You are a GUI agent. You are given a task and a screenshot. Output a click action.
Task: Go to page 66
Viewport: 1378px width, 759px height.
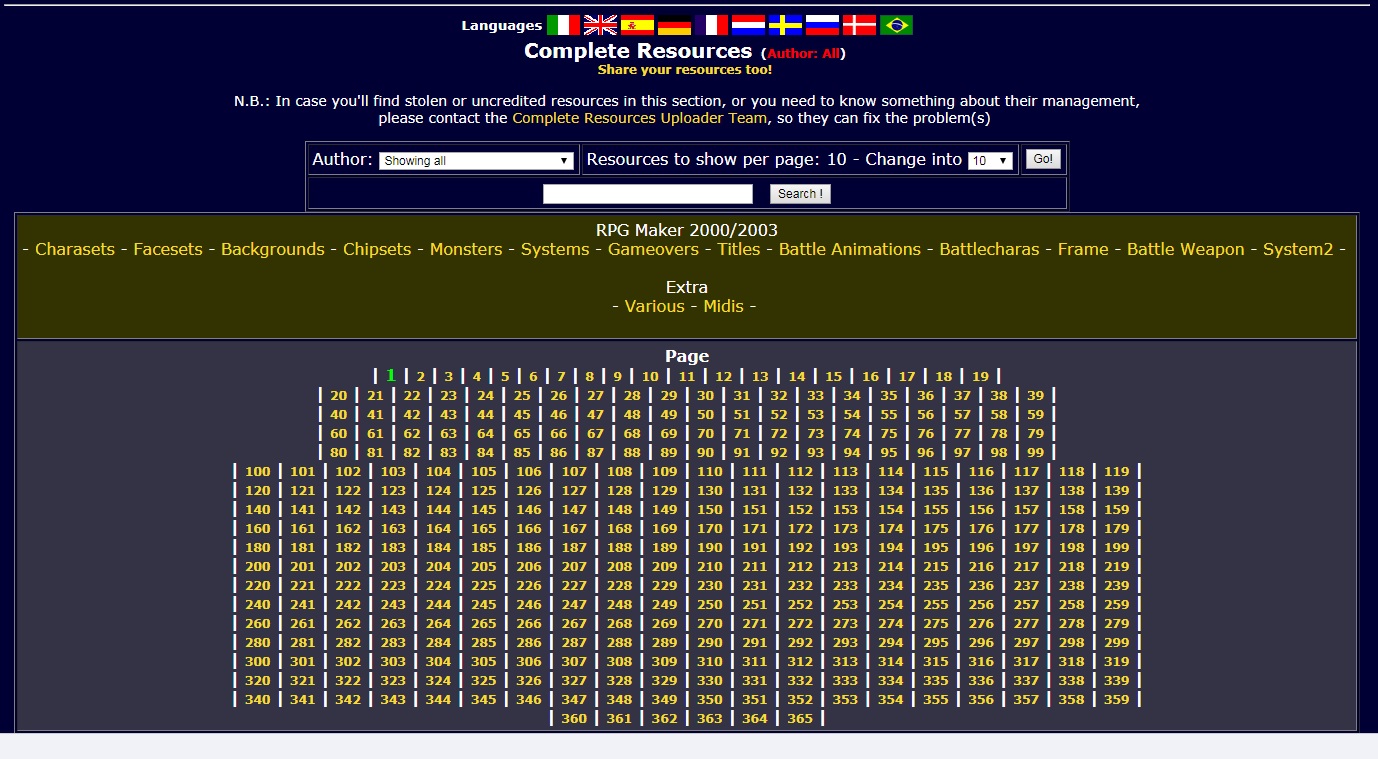(558, 434)
